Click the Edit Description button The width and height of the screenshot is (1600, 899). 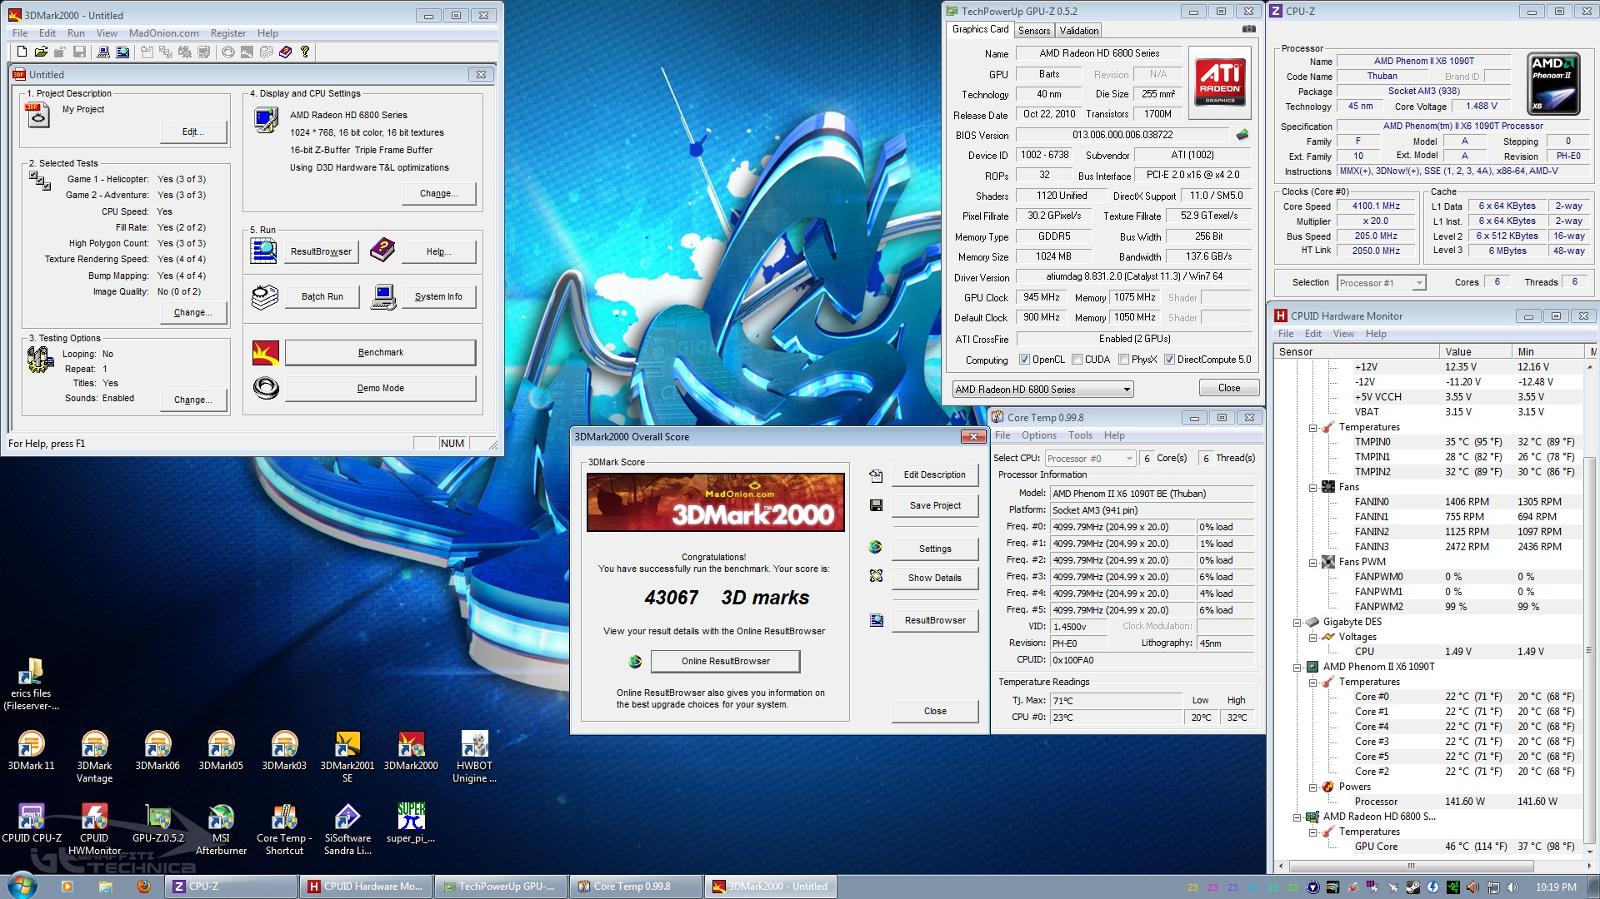[935, 475]
